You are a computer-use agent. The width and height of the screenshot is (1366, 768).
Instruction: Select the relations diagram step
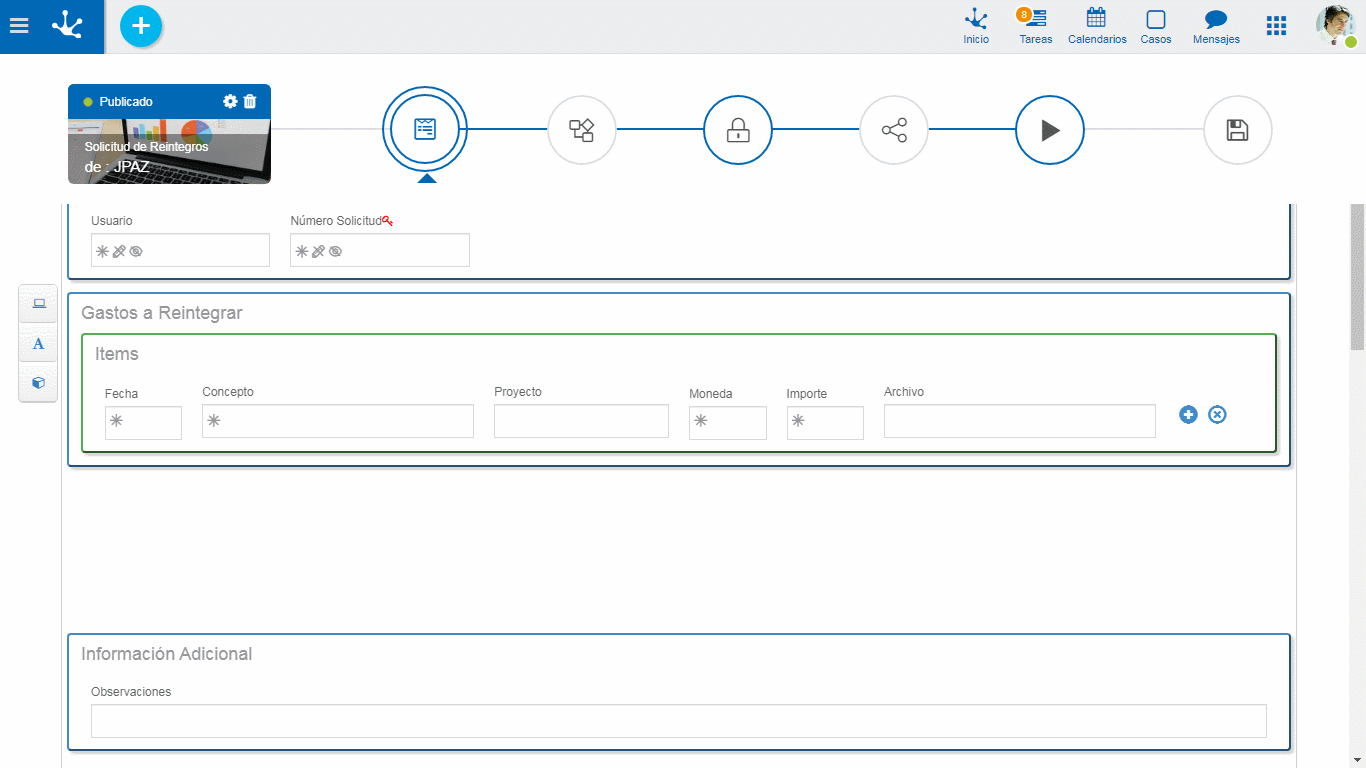582,130
